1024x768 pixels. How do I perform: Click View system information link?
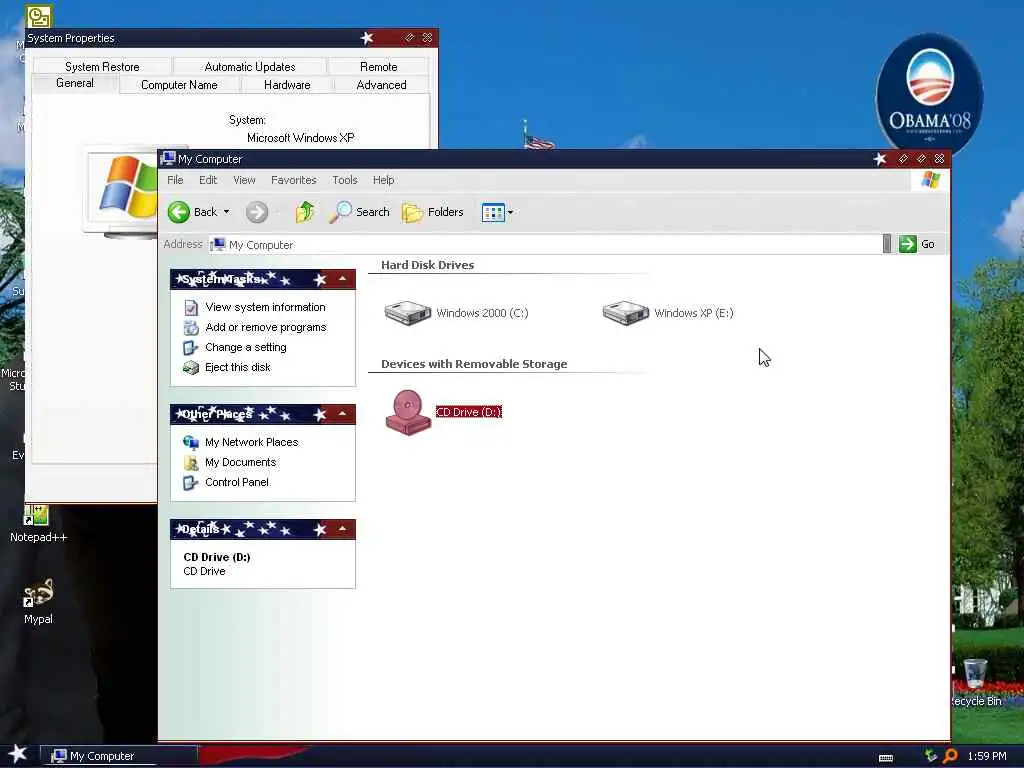[x=265, y=307]
